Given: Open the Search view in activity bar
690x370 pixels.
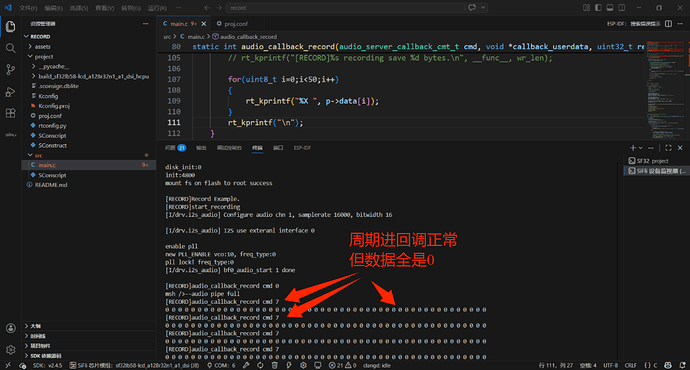Looking at the screenshot, I should [x=10, y=48].
